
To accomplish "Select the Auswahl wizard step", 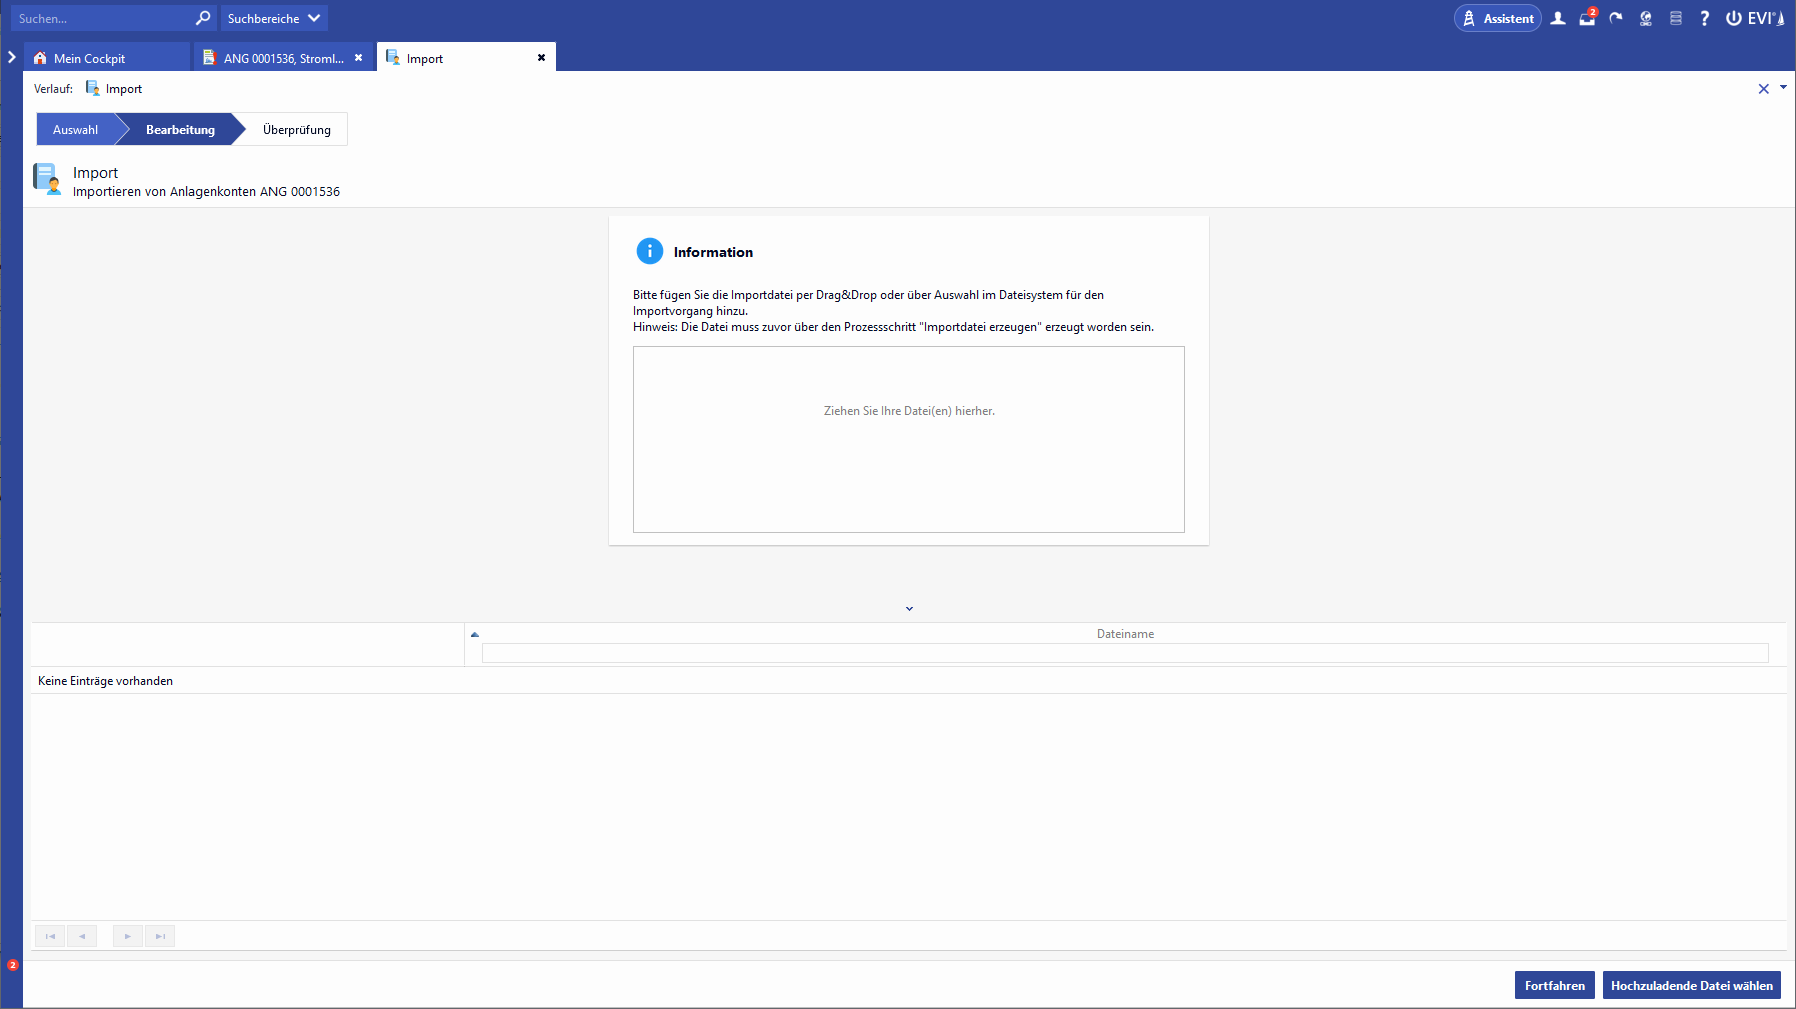I will click(76, 130).
